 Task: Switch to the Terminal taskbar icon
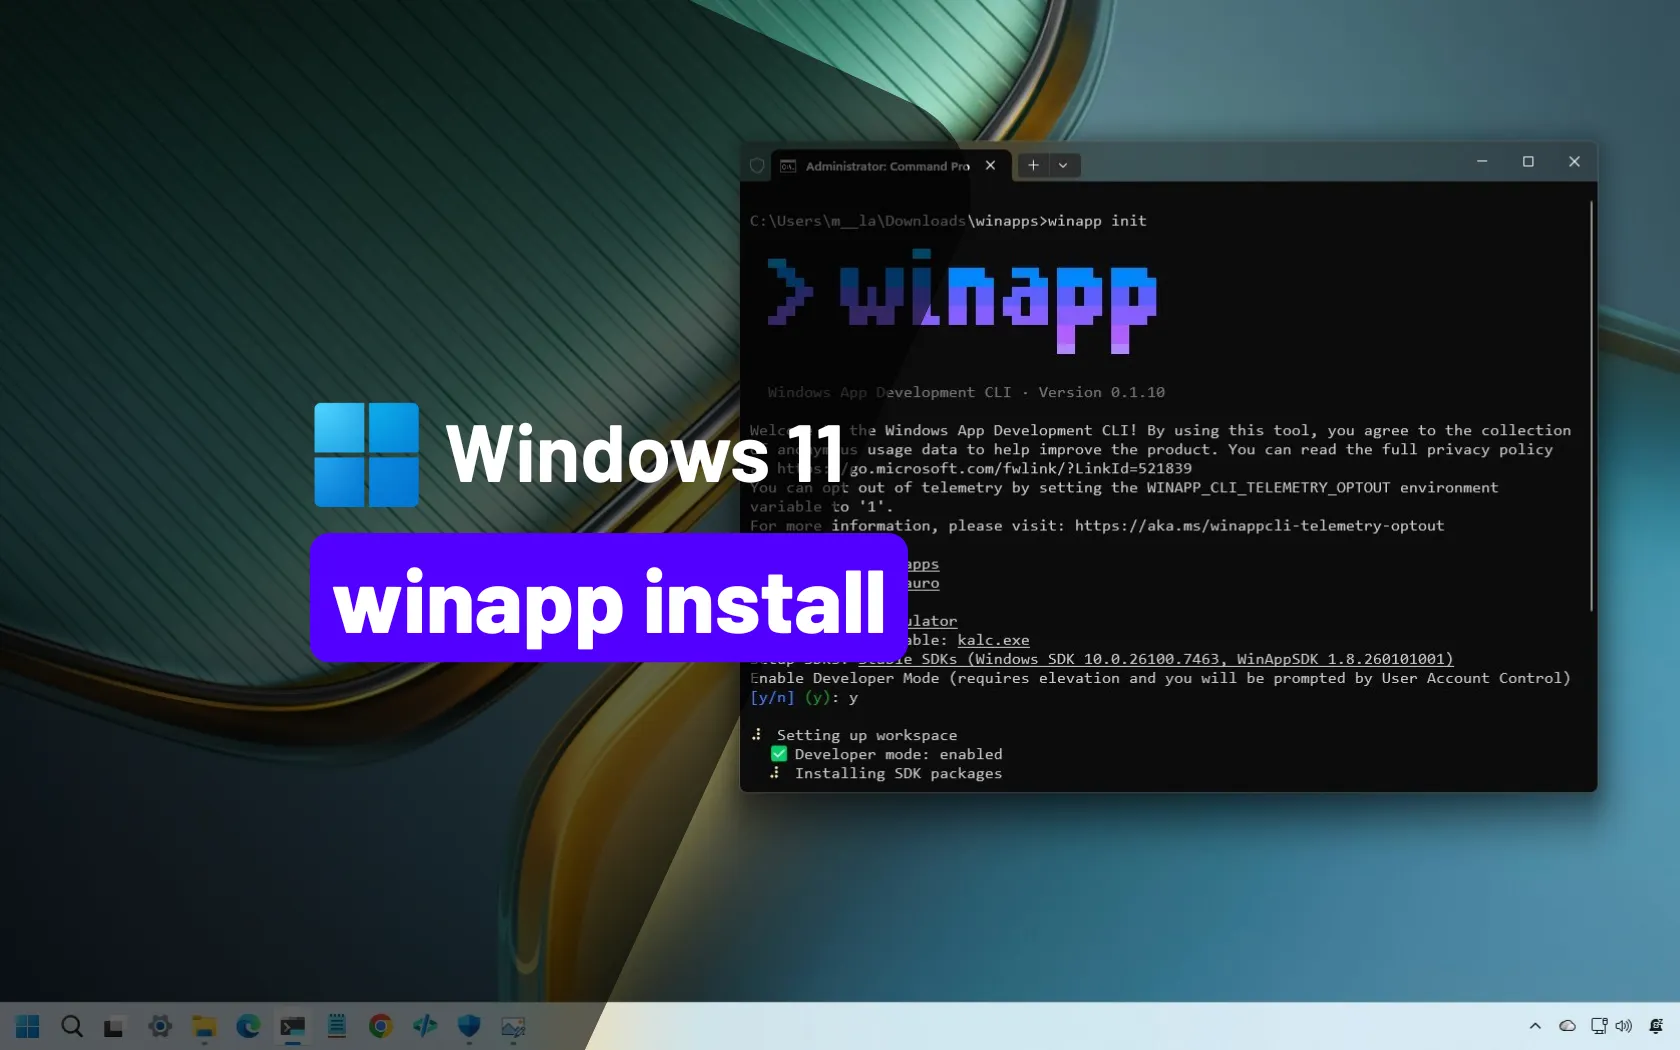(x=292, y=1026)
